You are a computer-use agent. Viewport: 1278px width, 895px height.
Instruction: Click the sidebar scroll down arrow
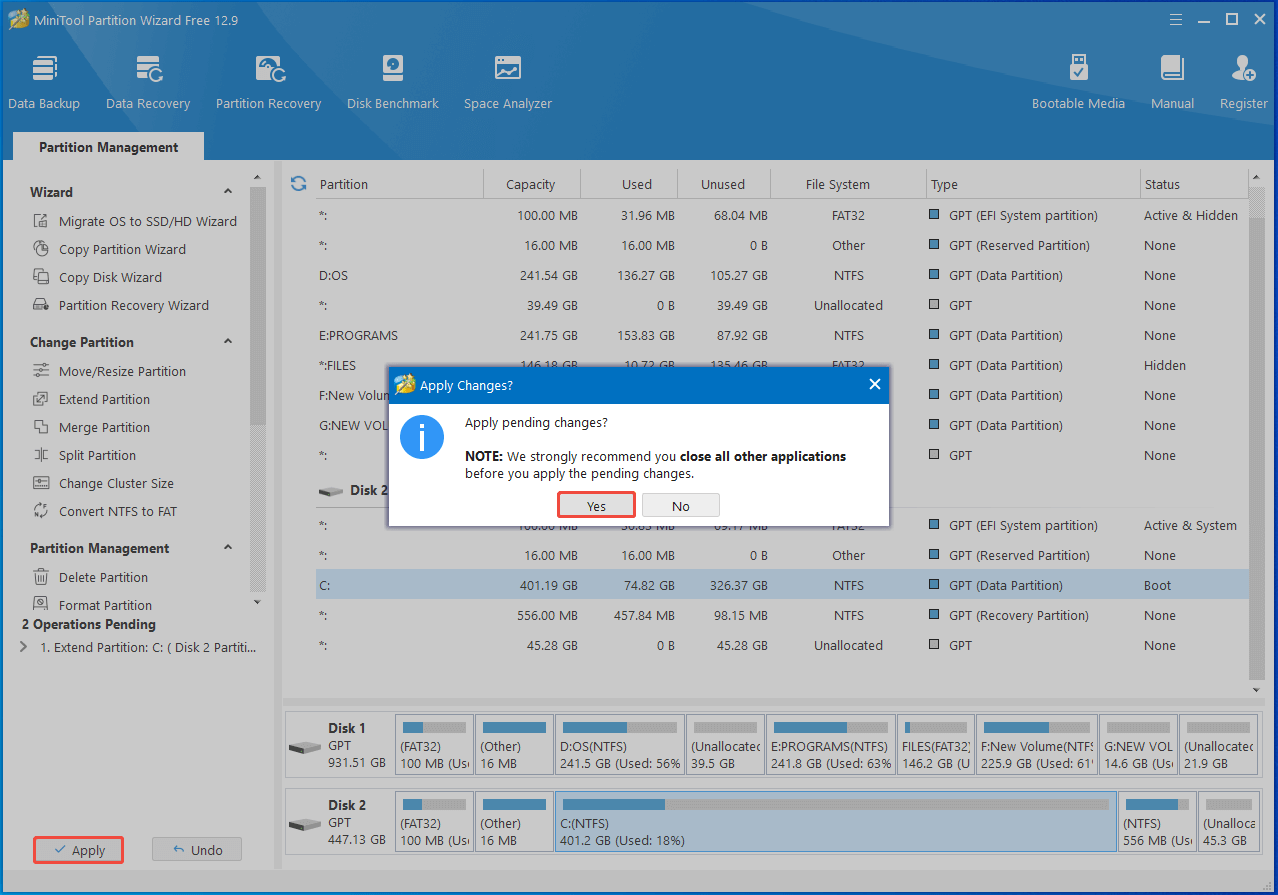tap(257, 602)
